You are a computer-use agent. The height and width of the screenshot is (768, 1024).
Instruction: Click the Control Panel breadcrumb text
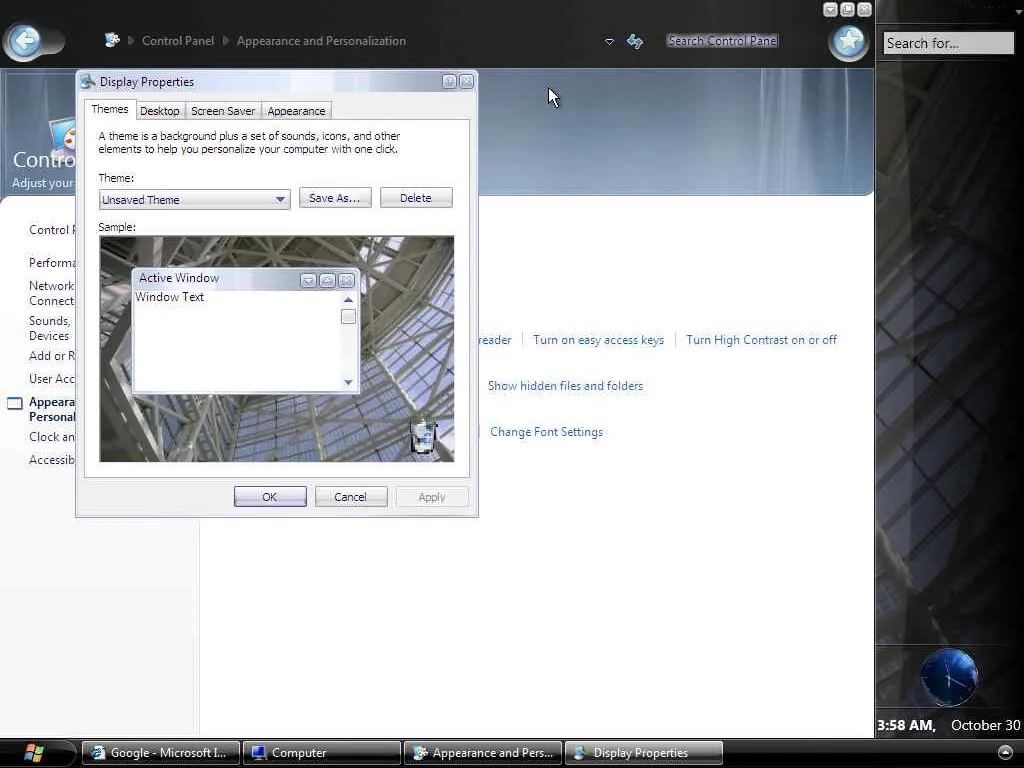(x=178, y=40)
